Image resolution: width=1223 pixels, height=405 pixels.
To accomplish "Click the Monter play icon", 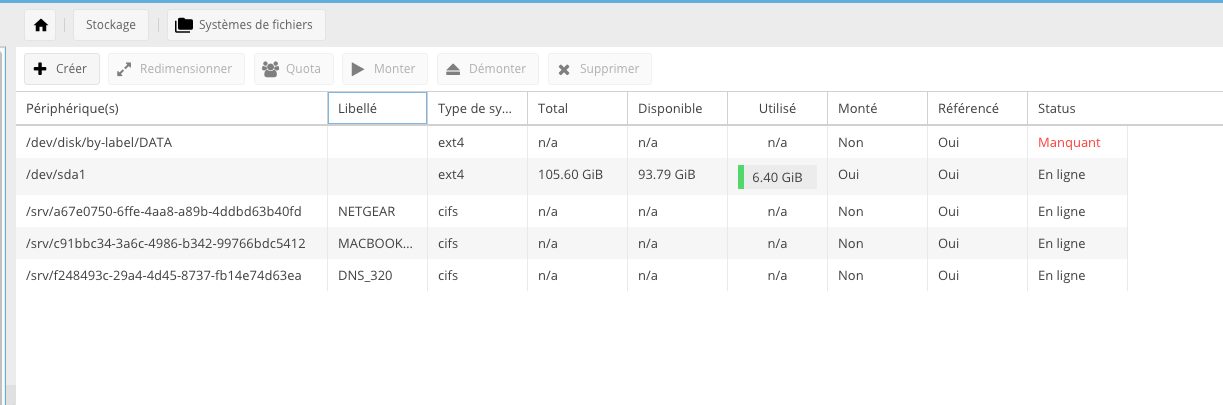I will coord(357,69).
